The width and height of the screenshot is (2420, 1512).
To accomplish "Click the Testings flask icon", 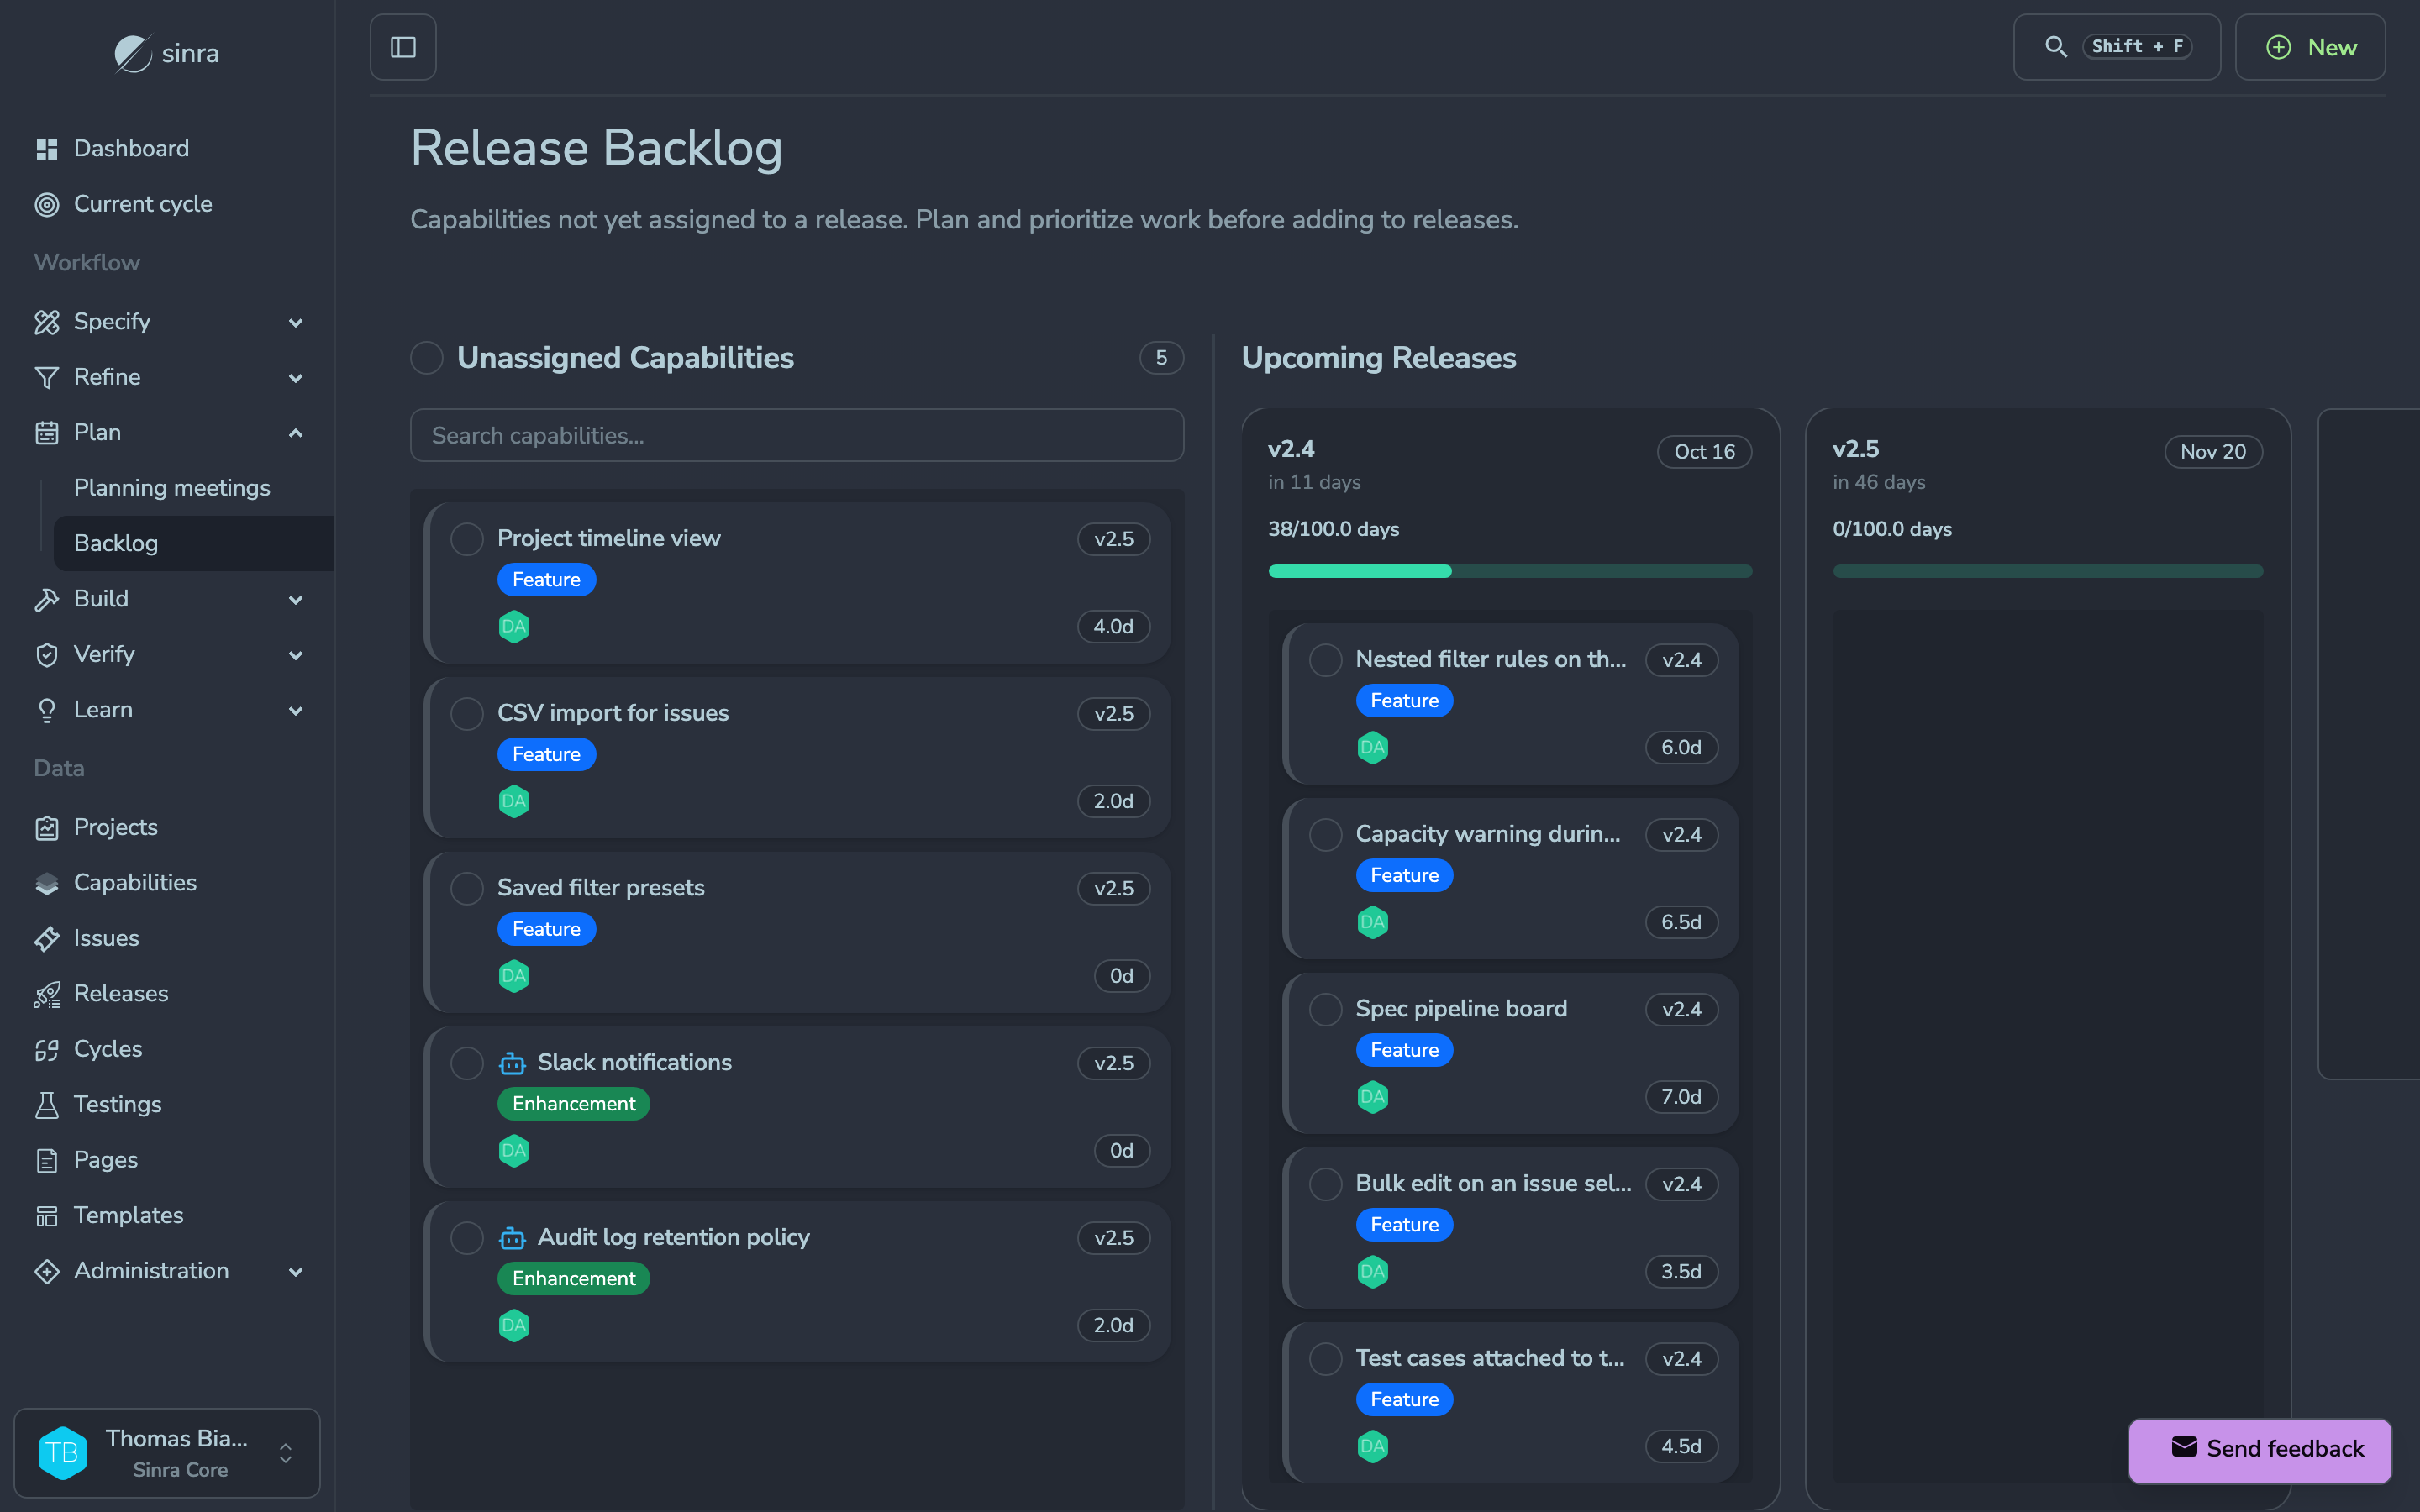I will [46, 1105].
